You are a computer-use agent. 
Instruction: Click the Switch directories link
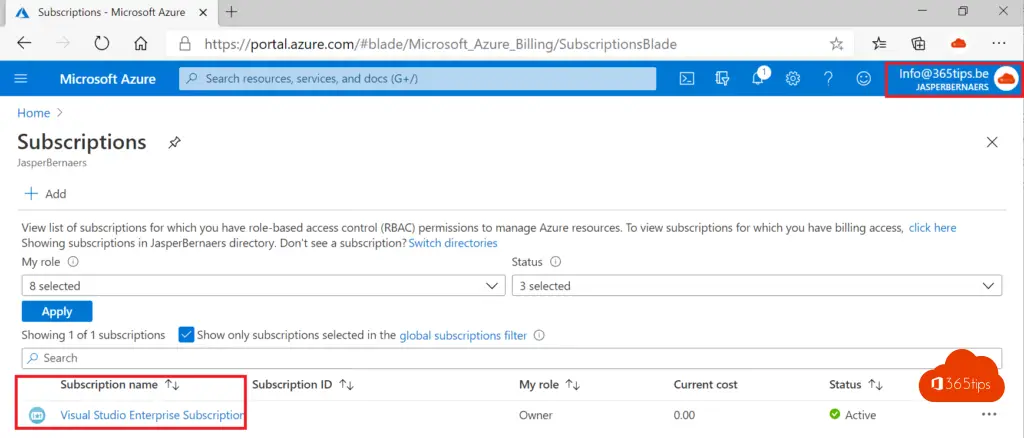(453, 243)
